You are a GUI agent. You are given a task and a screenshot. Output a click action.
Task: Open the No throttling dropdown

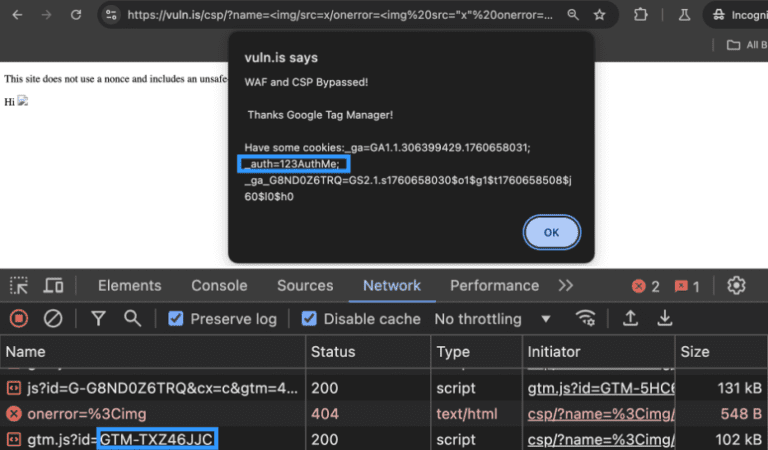[492, 319]
